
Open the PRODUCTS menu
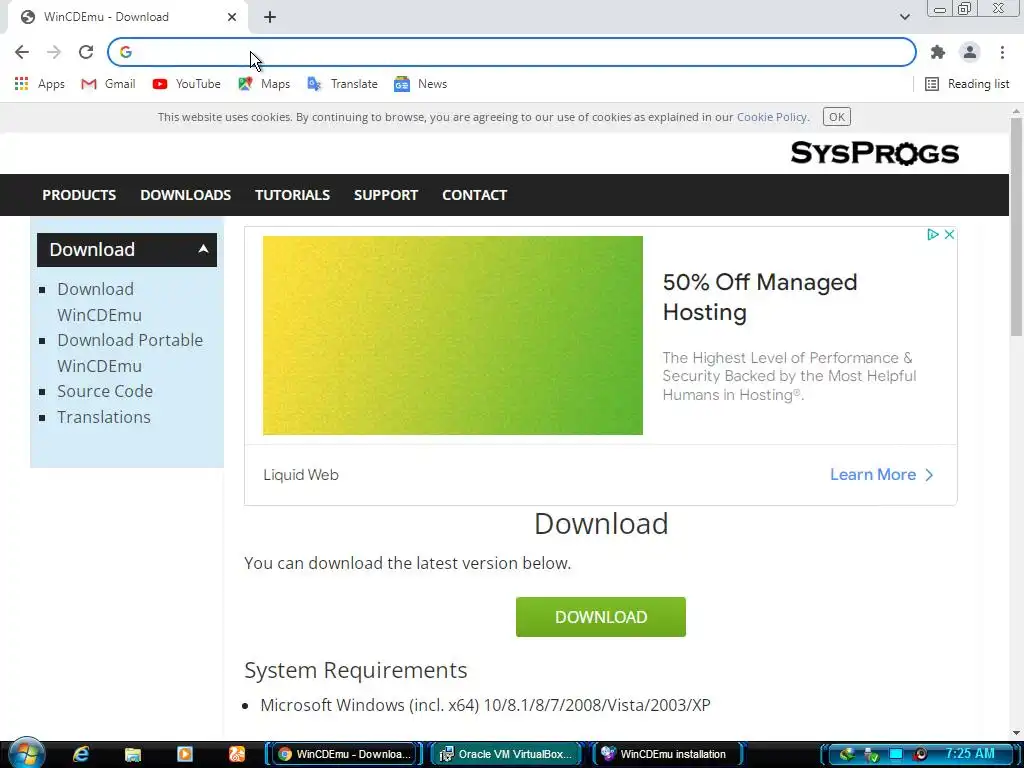coord(79,195)
